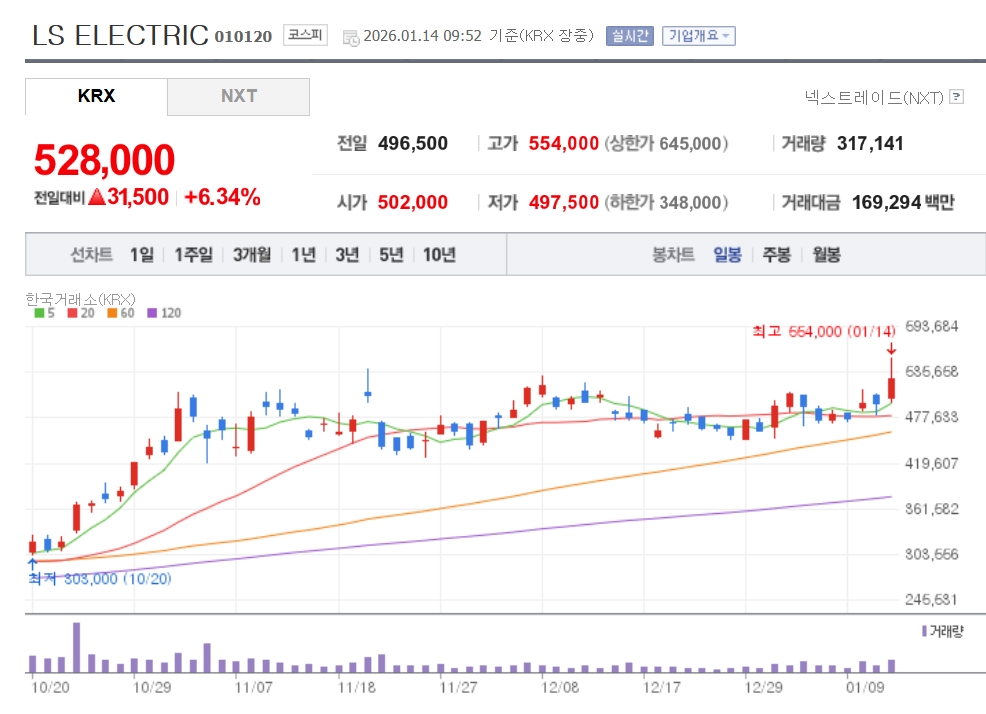Click the 넥스트레이드(NXT) link text

click(x=875, y=98)
